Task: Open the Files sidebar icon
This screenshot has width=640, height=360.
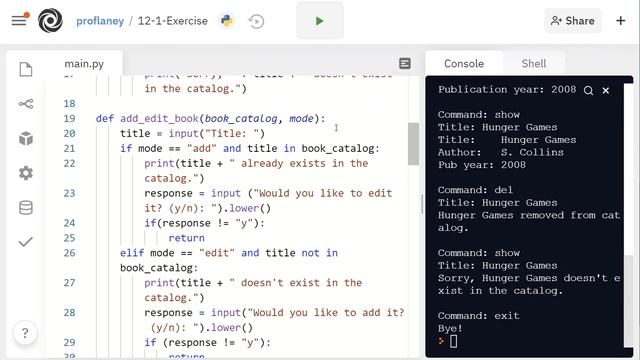Action: coord(26,69)
